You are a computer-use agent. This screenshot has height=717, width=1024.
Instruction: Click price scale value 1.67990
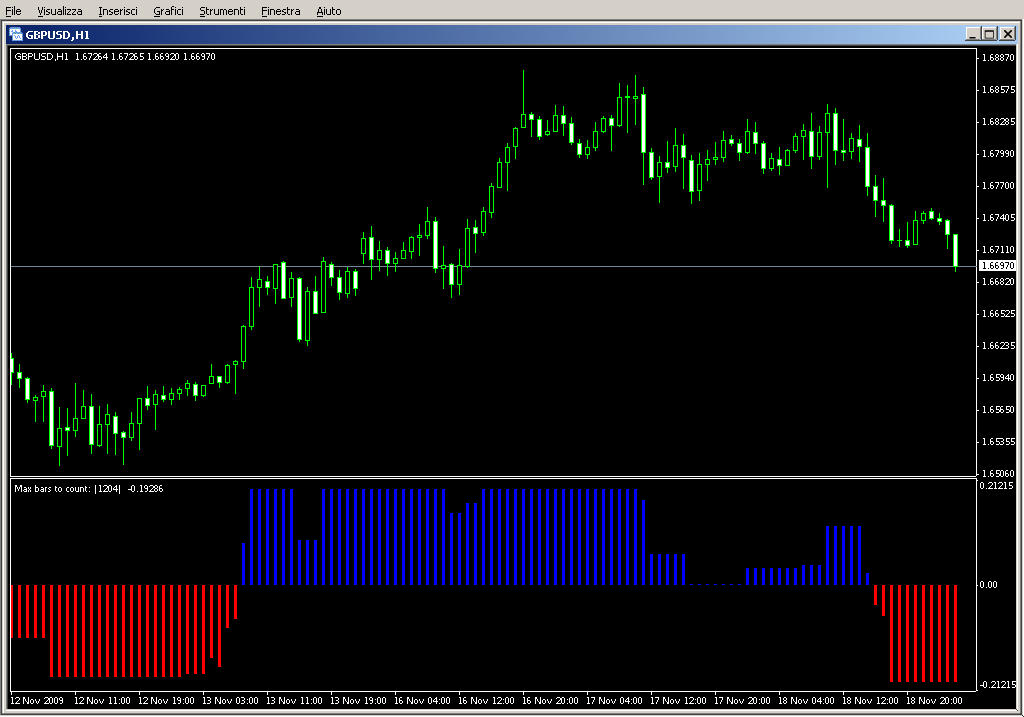pos(998,153)
